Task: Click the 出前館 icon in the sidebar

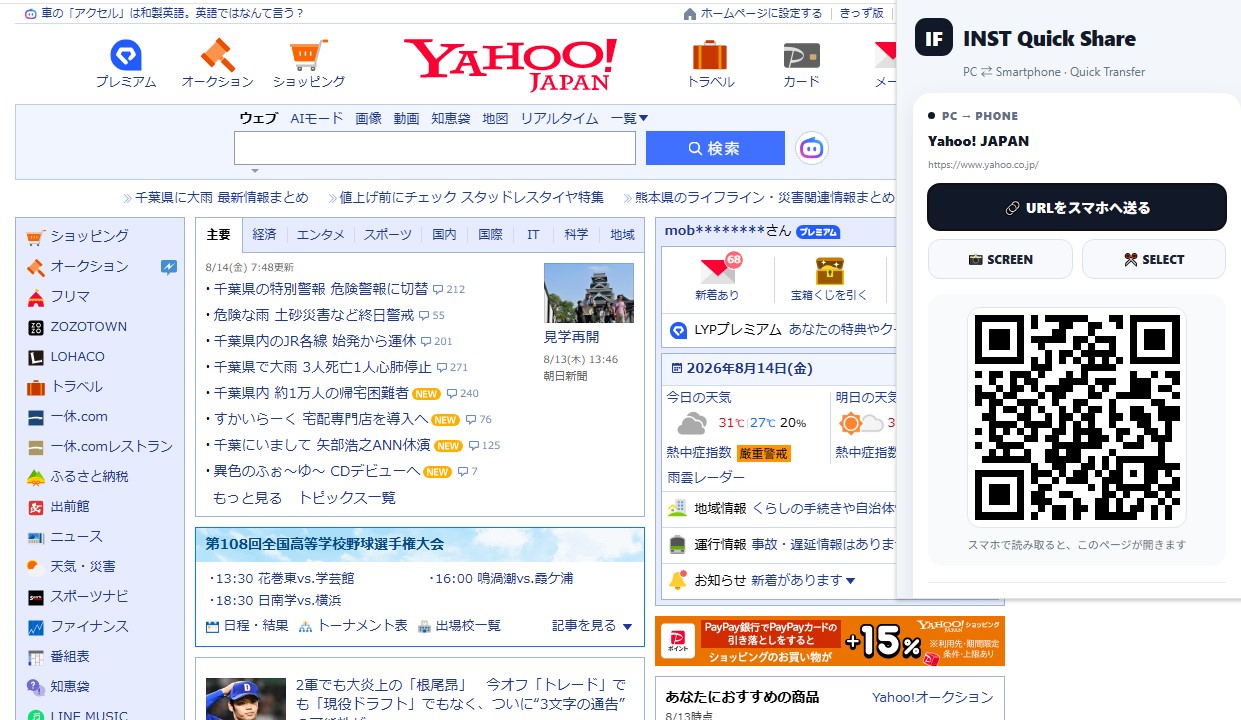Action: (x=35, y=507)
